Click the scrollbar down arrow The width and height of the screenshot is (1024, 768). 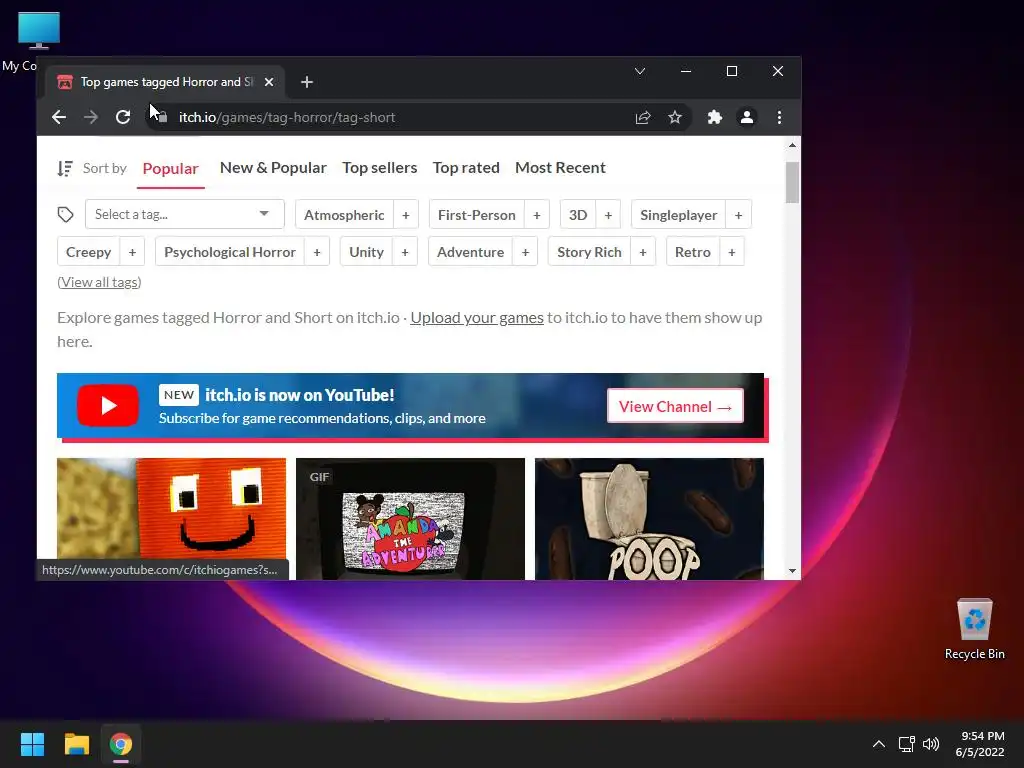click(x=792, y=571)
